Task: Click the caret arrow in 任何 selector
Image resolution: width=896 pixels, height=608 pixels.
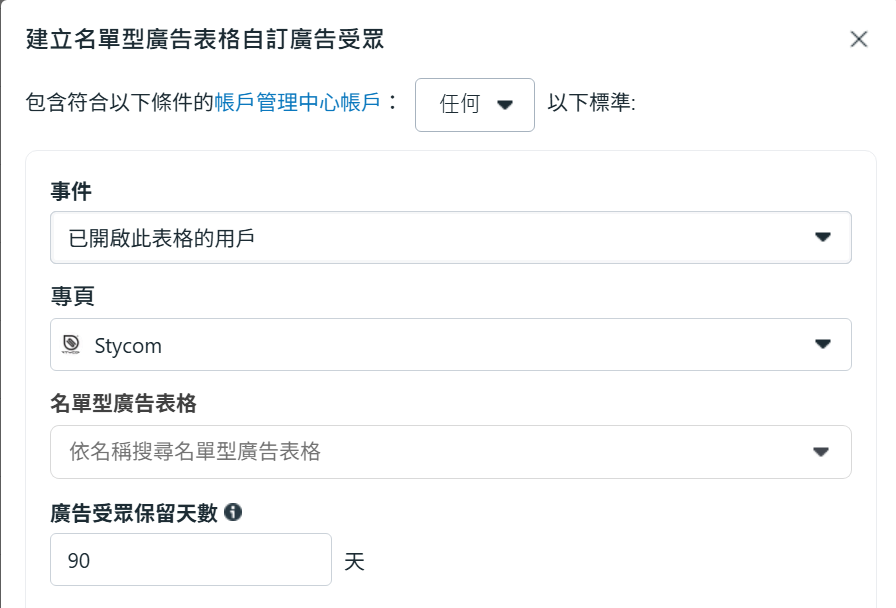Action: coord(504,104)
